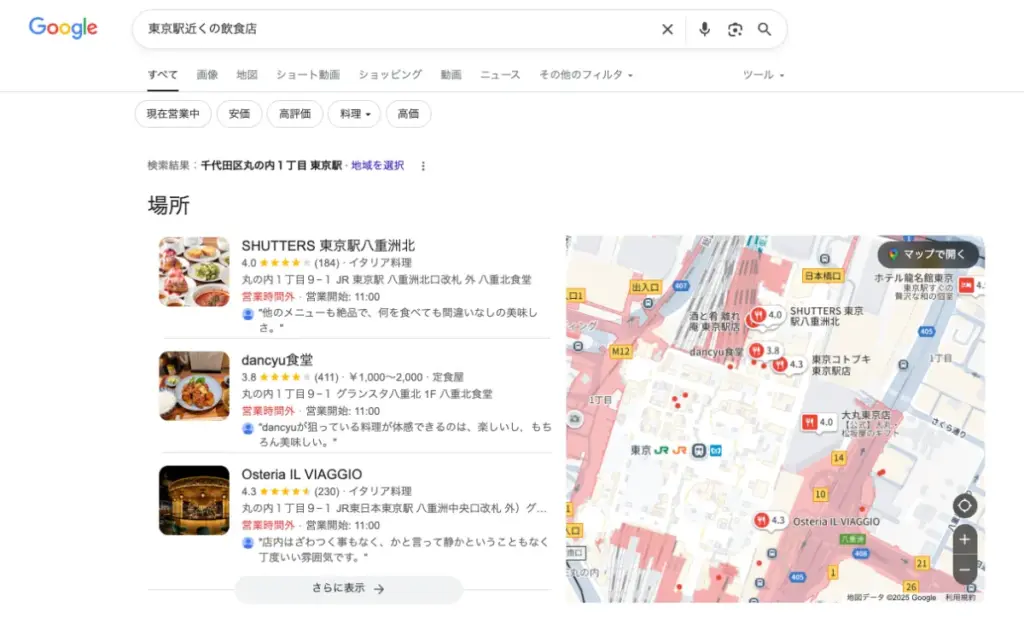Expand the 料理 dropdown filter

click(354, 114)
